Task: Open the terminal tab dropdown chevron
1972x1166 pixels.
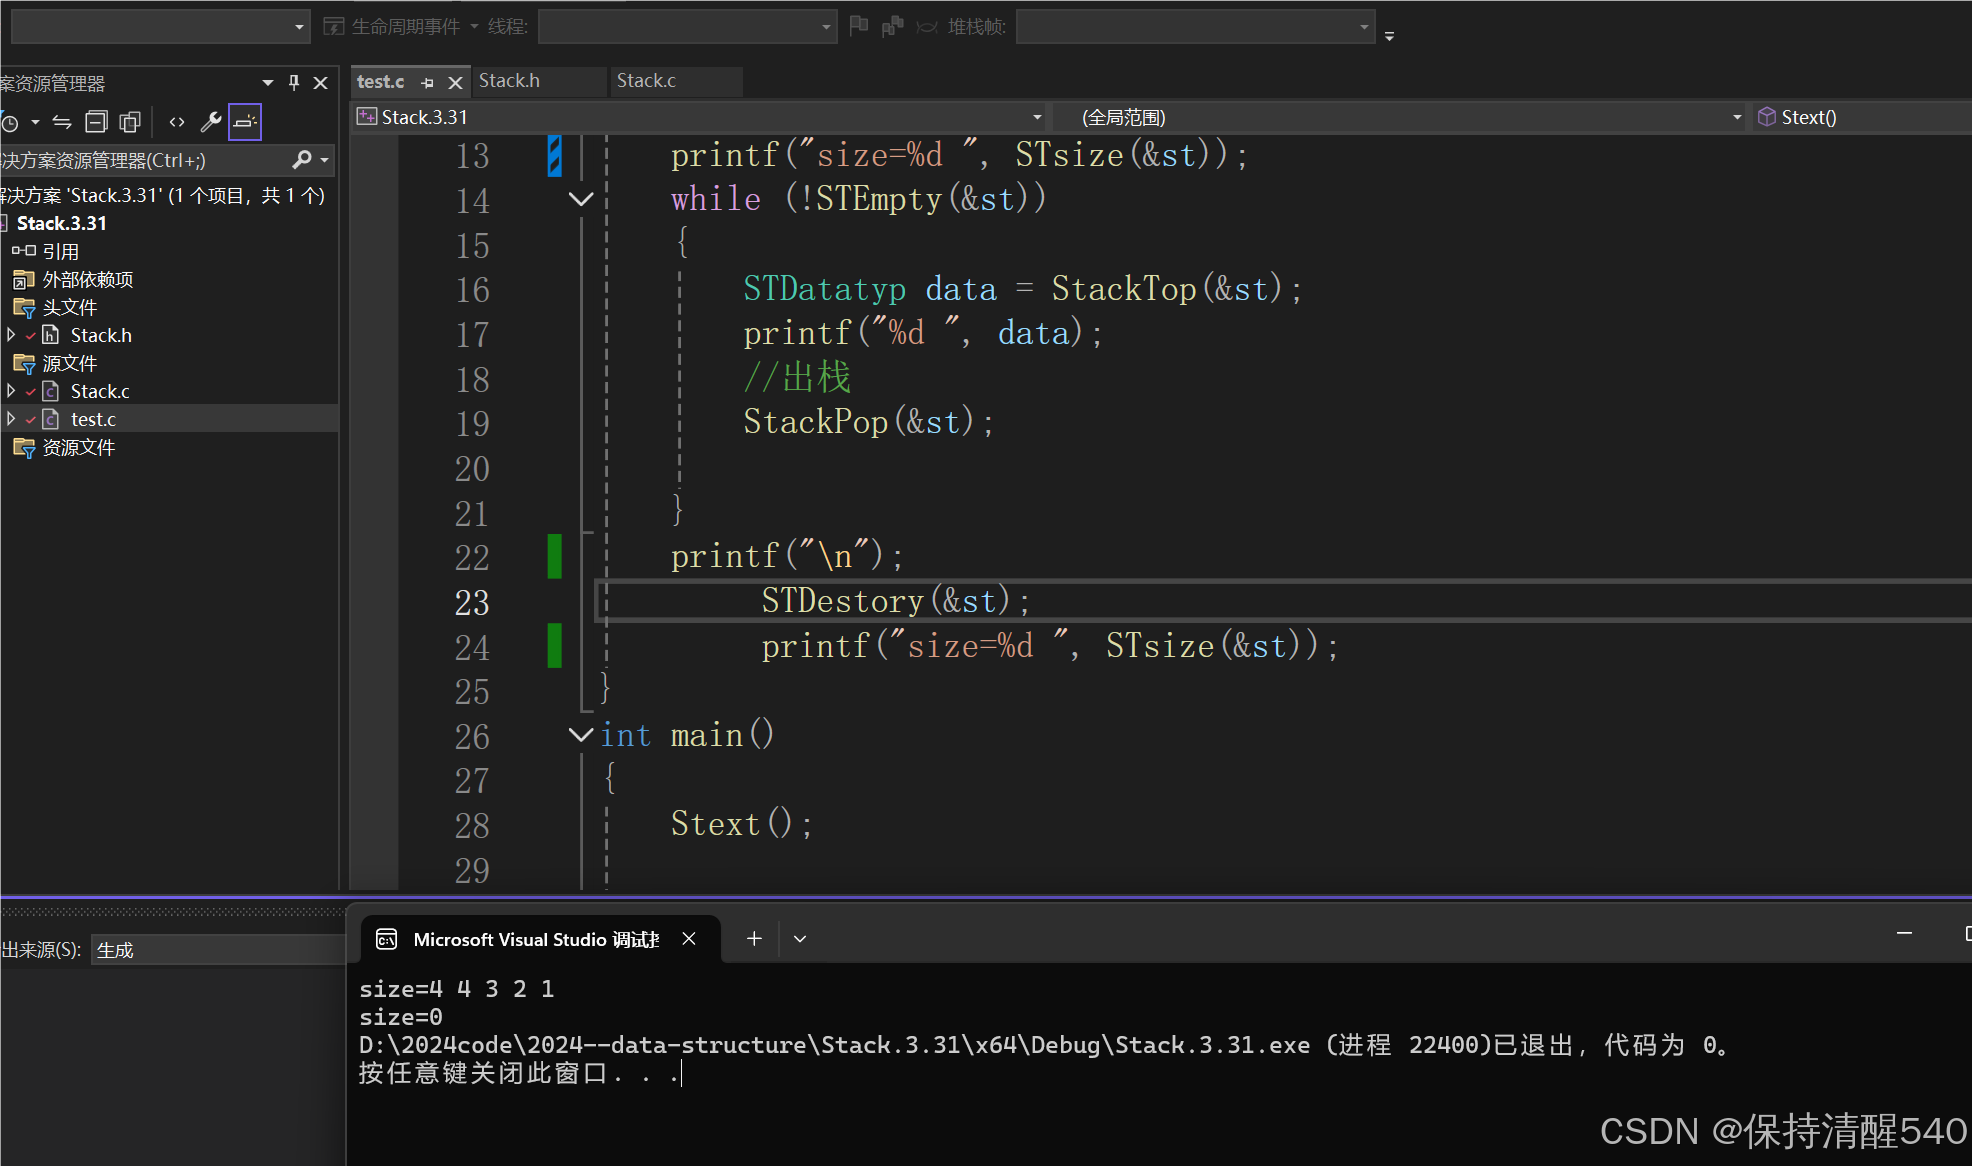Action: pos(800,938)
